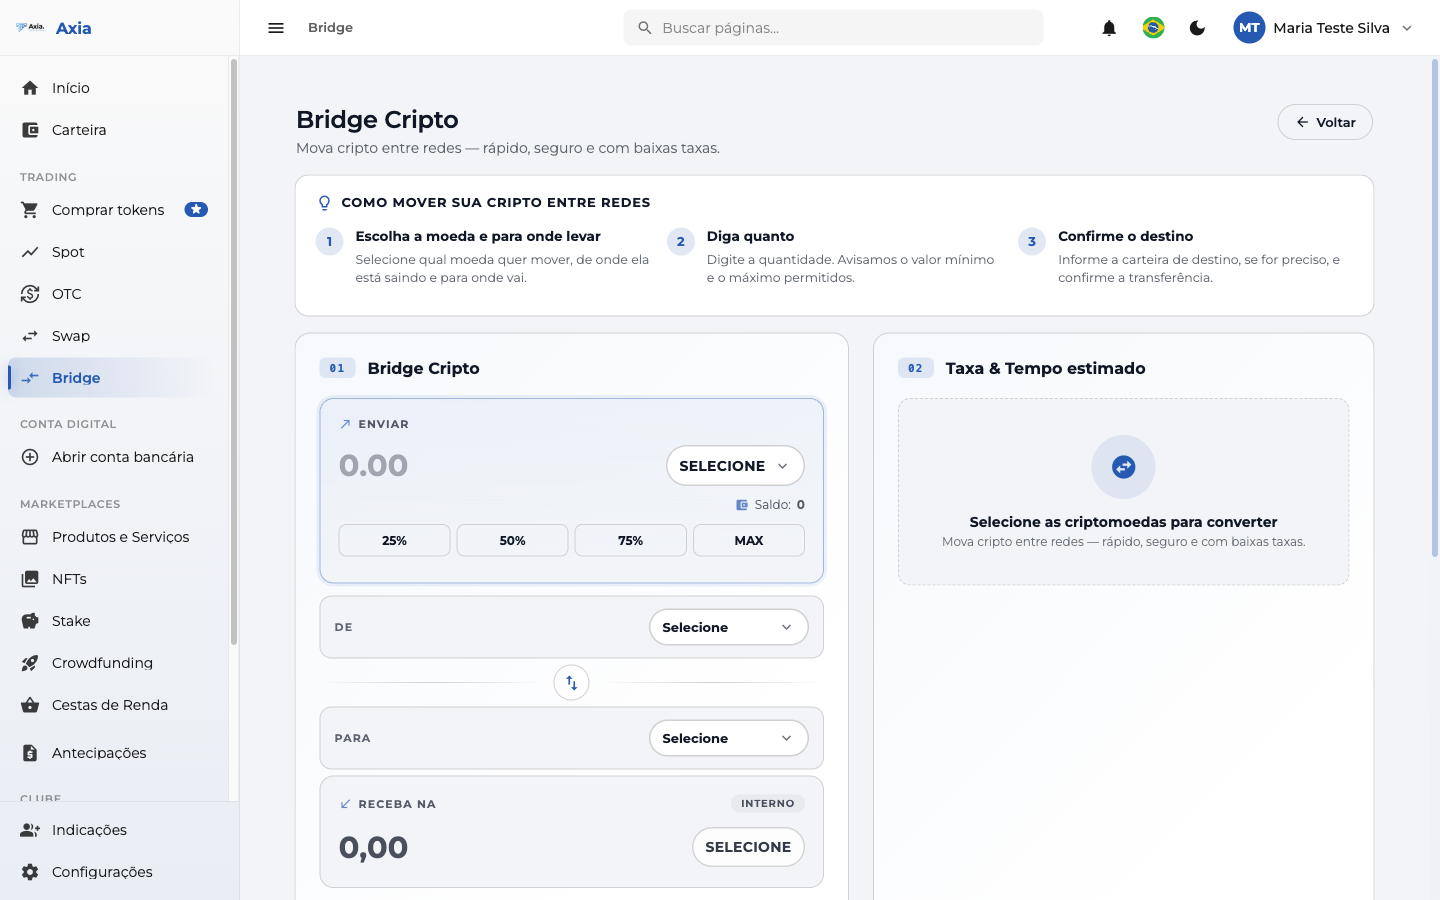The height and width of the screenshot is (900, 1440).
Task: Click the Comprar tokens cart icon
Action: point(30,210)
